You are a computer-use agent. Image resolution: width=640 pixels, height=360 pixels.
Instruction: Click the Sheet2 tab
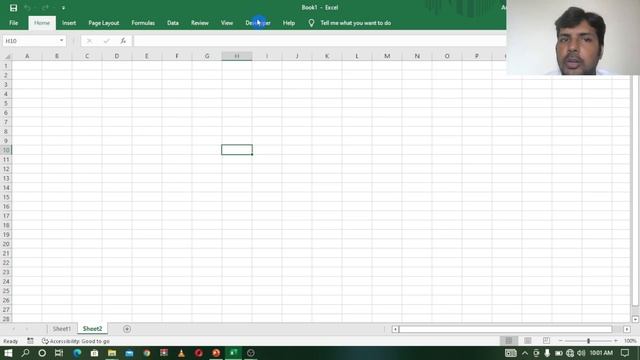point(93,329)
